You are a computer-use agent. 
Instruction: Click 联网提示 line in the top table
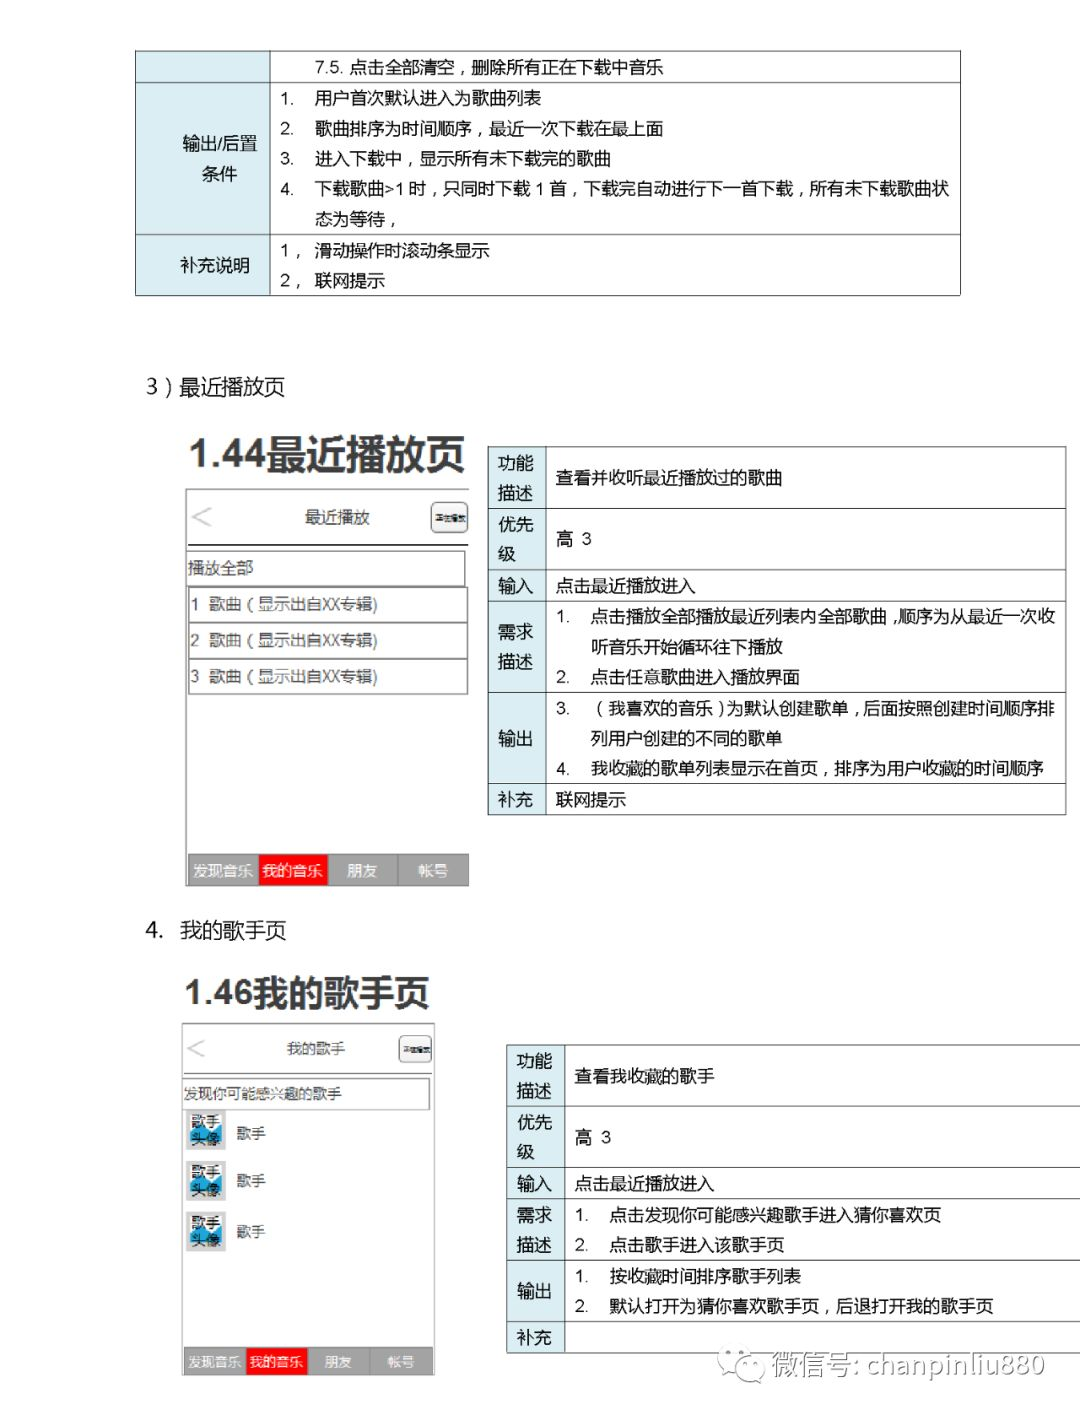coord(349,281)
